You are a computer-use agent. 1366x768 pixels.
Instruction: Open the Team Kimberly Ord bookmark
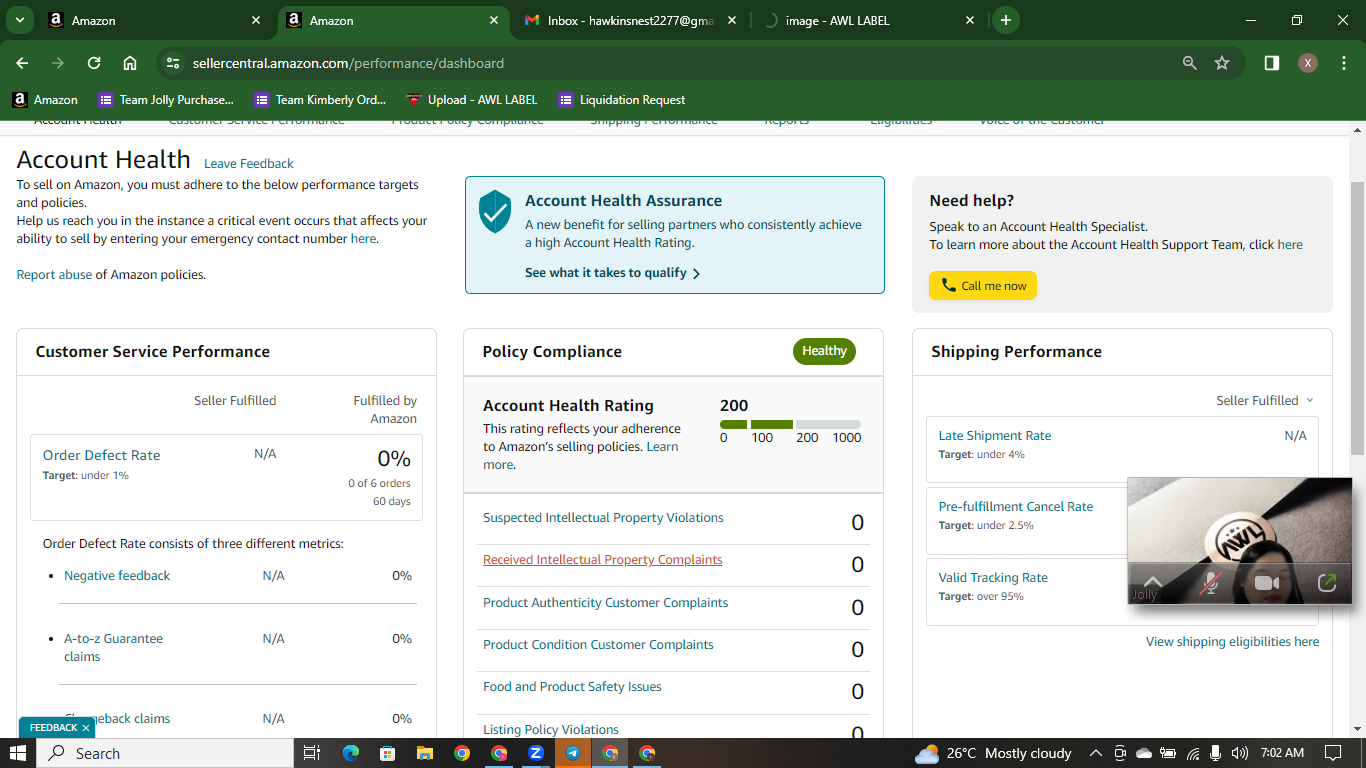pyautogui.click(x=321, y=100)
